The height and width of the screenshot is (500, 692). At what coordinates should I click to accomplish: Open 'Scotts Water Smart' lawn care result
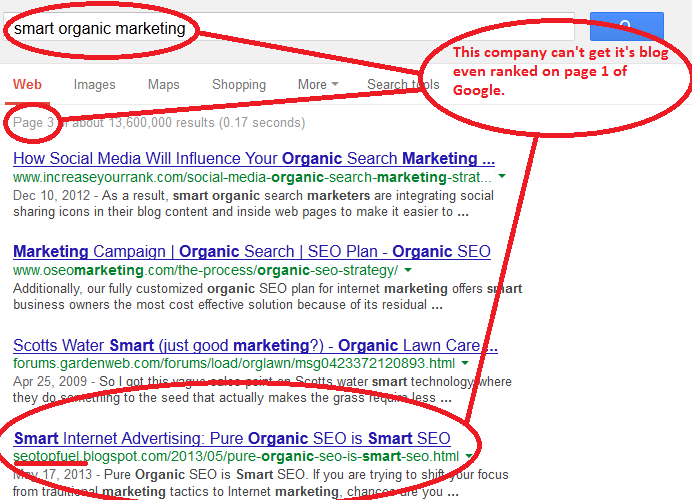[x=256, y=345]
